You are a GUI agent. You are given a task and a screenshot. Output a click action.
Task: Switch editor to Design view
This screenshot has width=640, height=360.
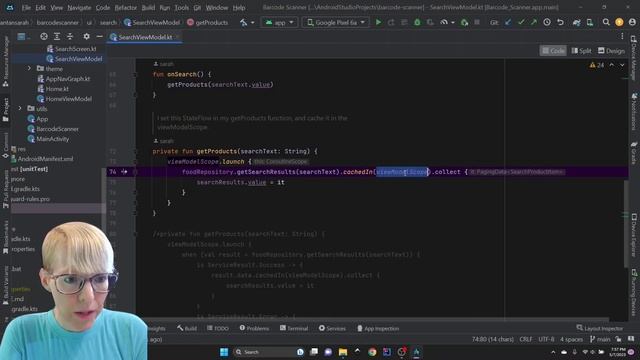611,51
